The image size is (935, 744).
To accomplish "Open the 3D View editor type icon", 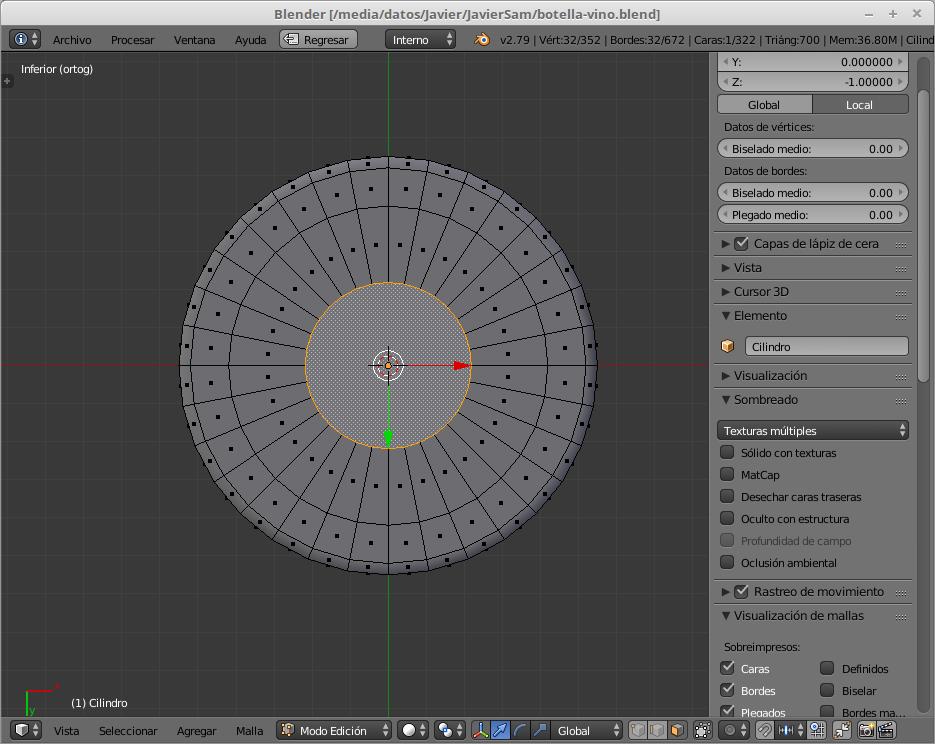I will (x=27, y=730).
